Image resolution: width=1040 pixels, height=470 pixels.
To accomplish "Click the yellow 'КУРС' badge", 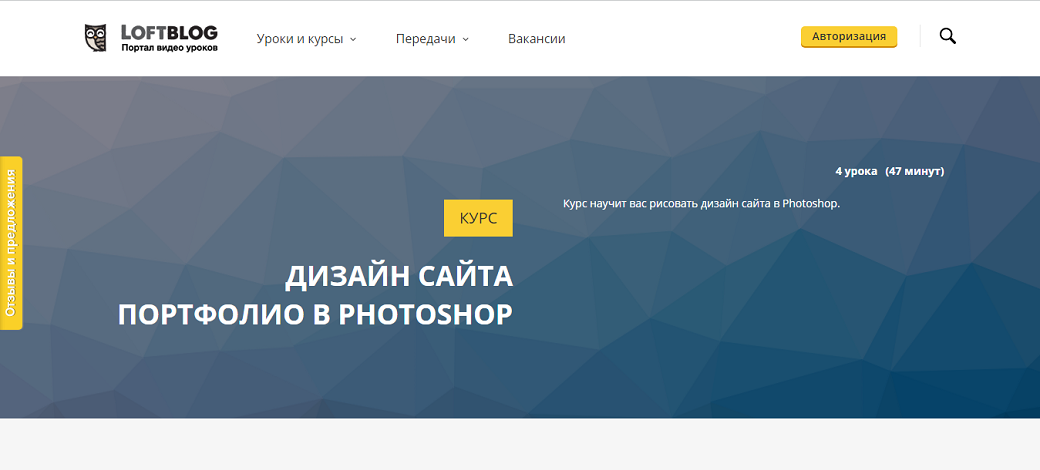I will tap(478, 218).
